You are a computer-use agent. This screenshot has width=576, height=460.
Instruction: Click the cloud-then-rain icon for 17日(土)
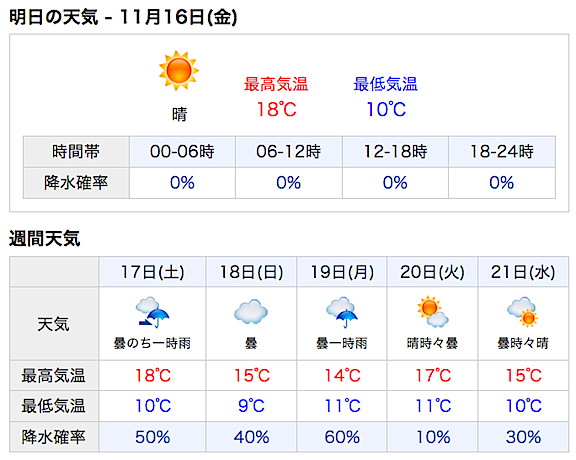click(152, 312)
